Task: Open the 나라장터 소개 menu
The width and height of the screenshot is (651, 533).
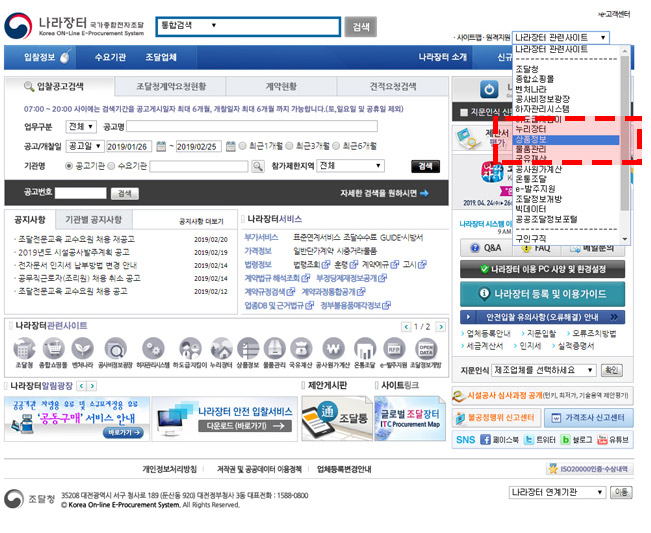Action: [443, 57]
